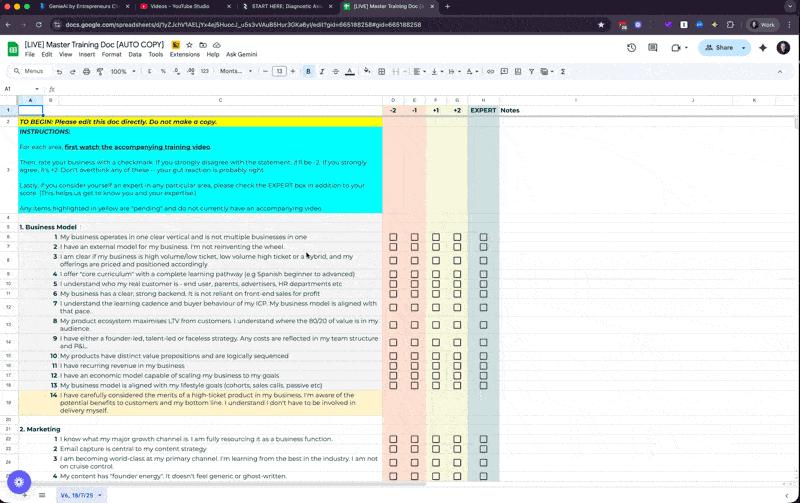Check -1 for 'real customer' row
The width and height of the screenshot is (800, 503).
[x=414, y=284]
